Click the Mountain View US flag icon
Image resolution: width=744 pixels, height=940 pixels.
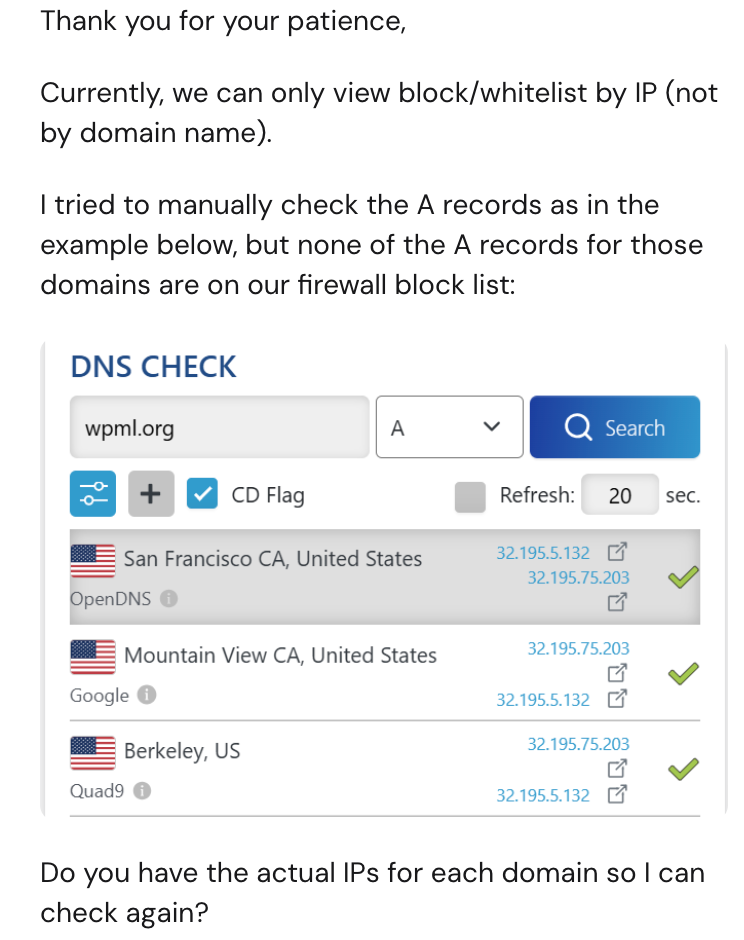pyautogui.click(x=92, y=656)
